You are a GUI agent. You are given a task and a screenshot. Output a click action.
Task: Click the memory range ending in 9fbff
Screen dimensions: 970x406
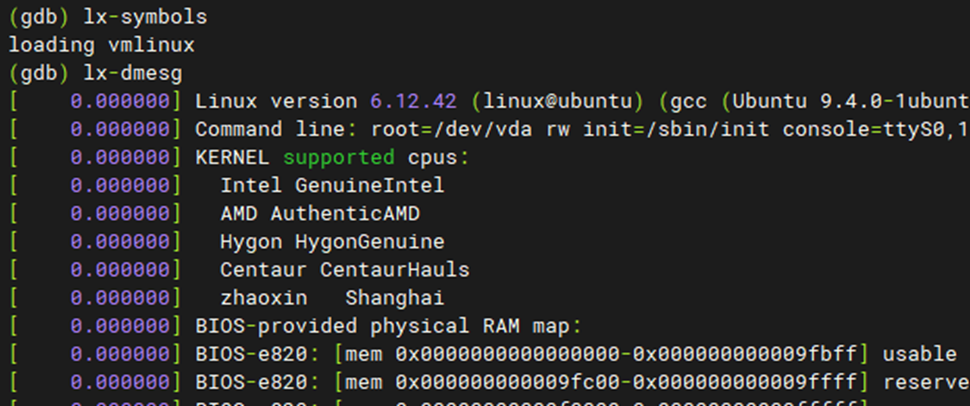click(601, 355)
